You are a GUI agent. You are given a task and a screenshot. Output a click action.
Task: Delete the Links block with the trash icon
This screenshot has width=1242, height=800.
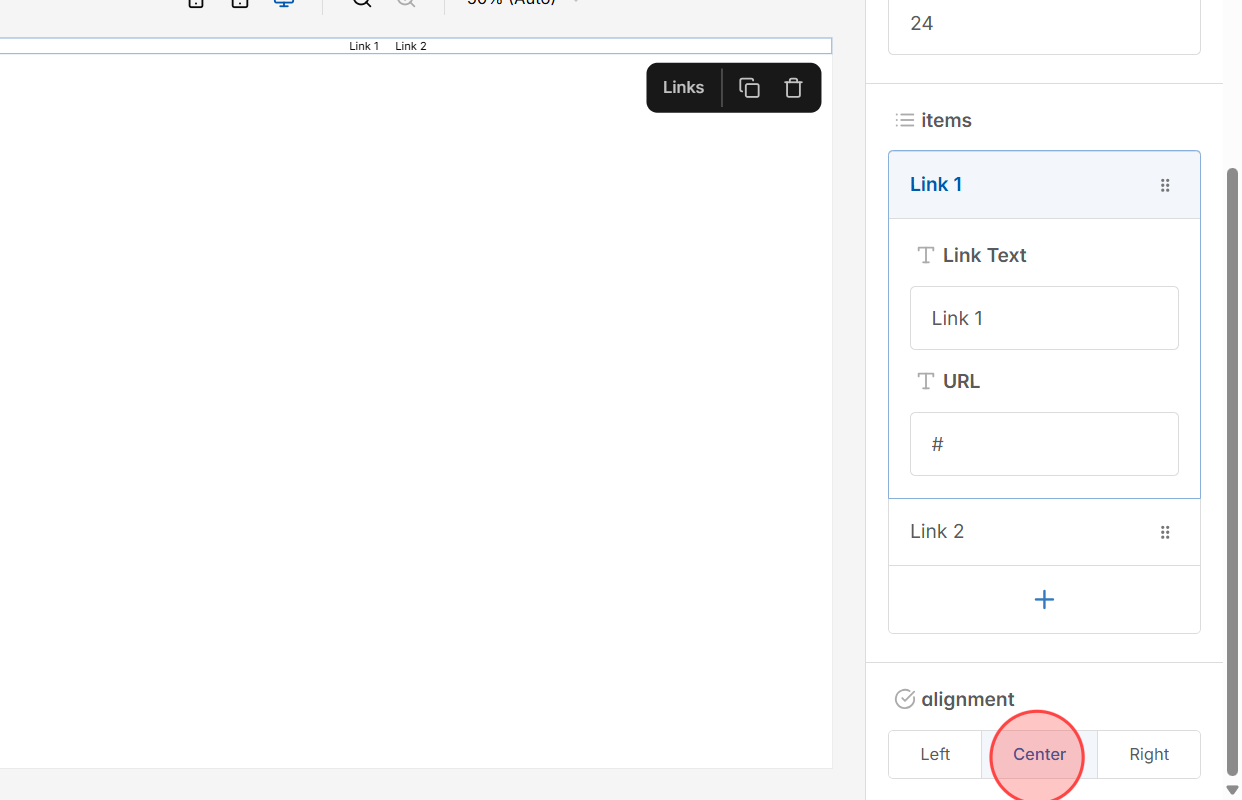(793, 87)
